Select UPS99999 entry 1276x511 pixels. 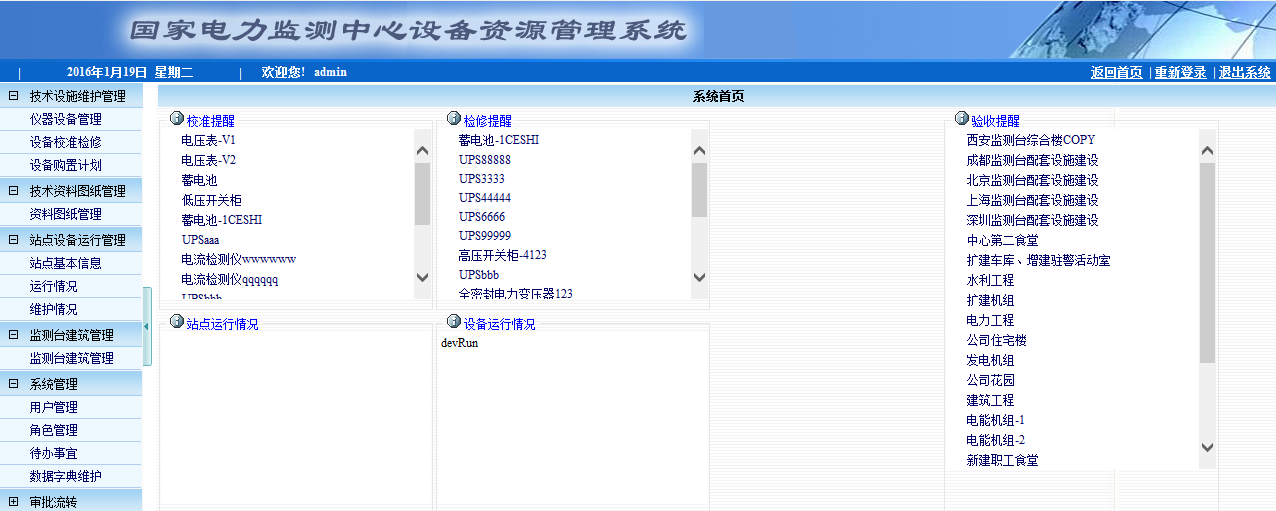point(485,236)
